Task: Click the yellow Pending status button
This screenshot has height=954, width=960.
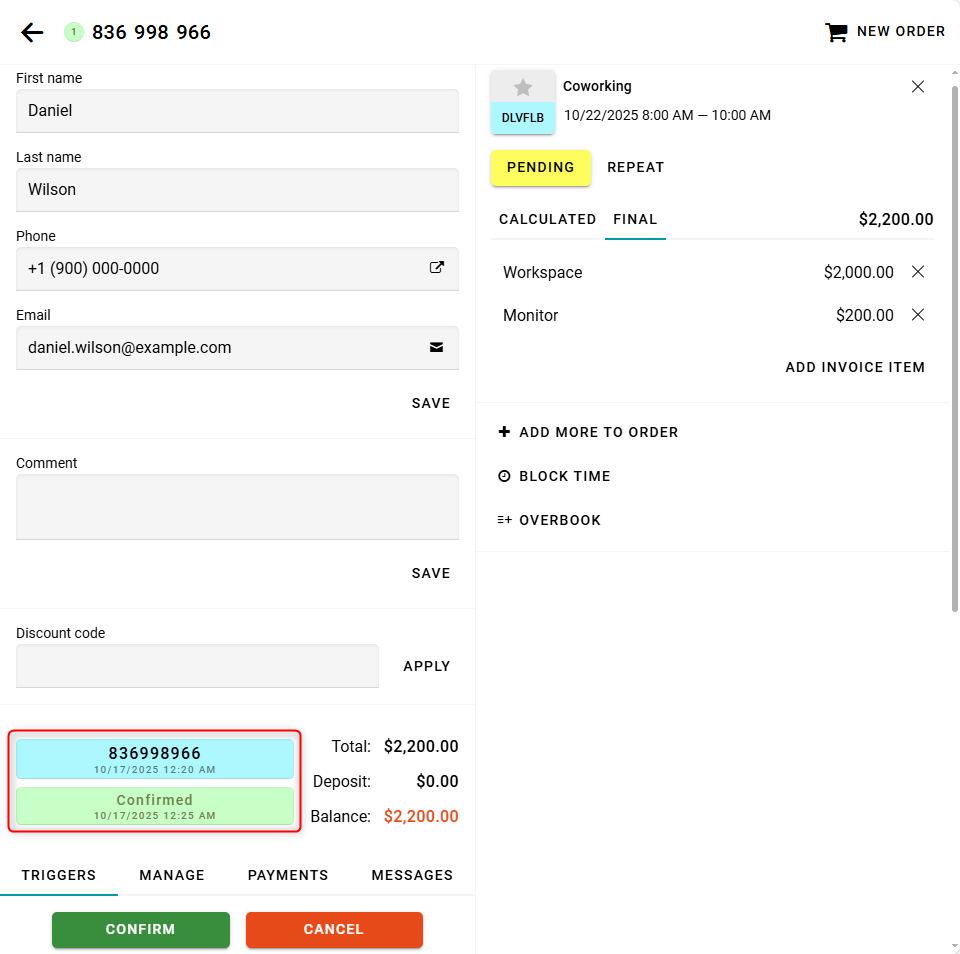Action: point(541,167)
